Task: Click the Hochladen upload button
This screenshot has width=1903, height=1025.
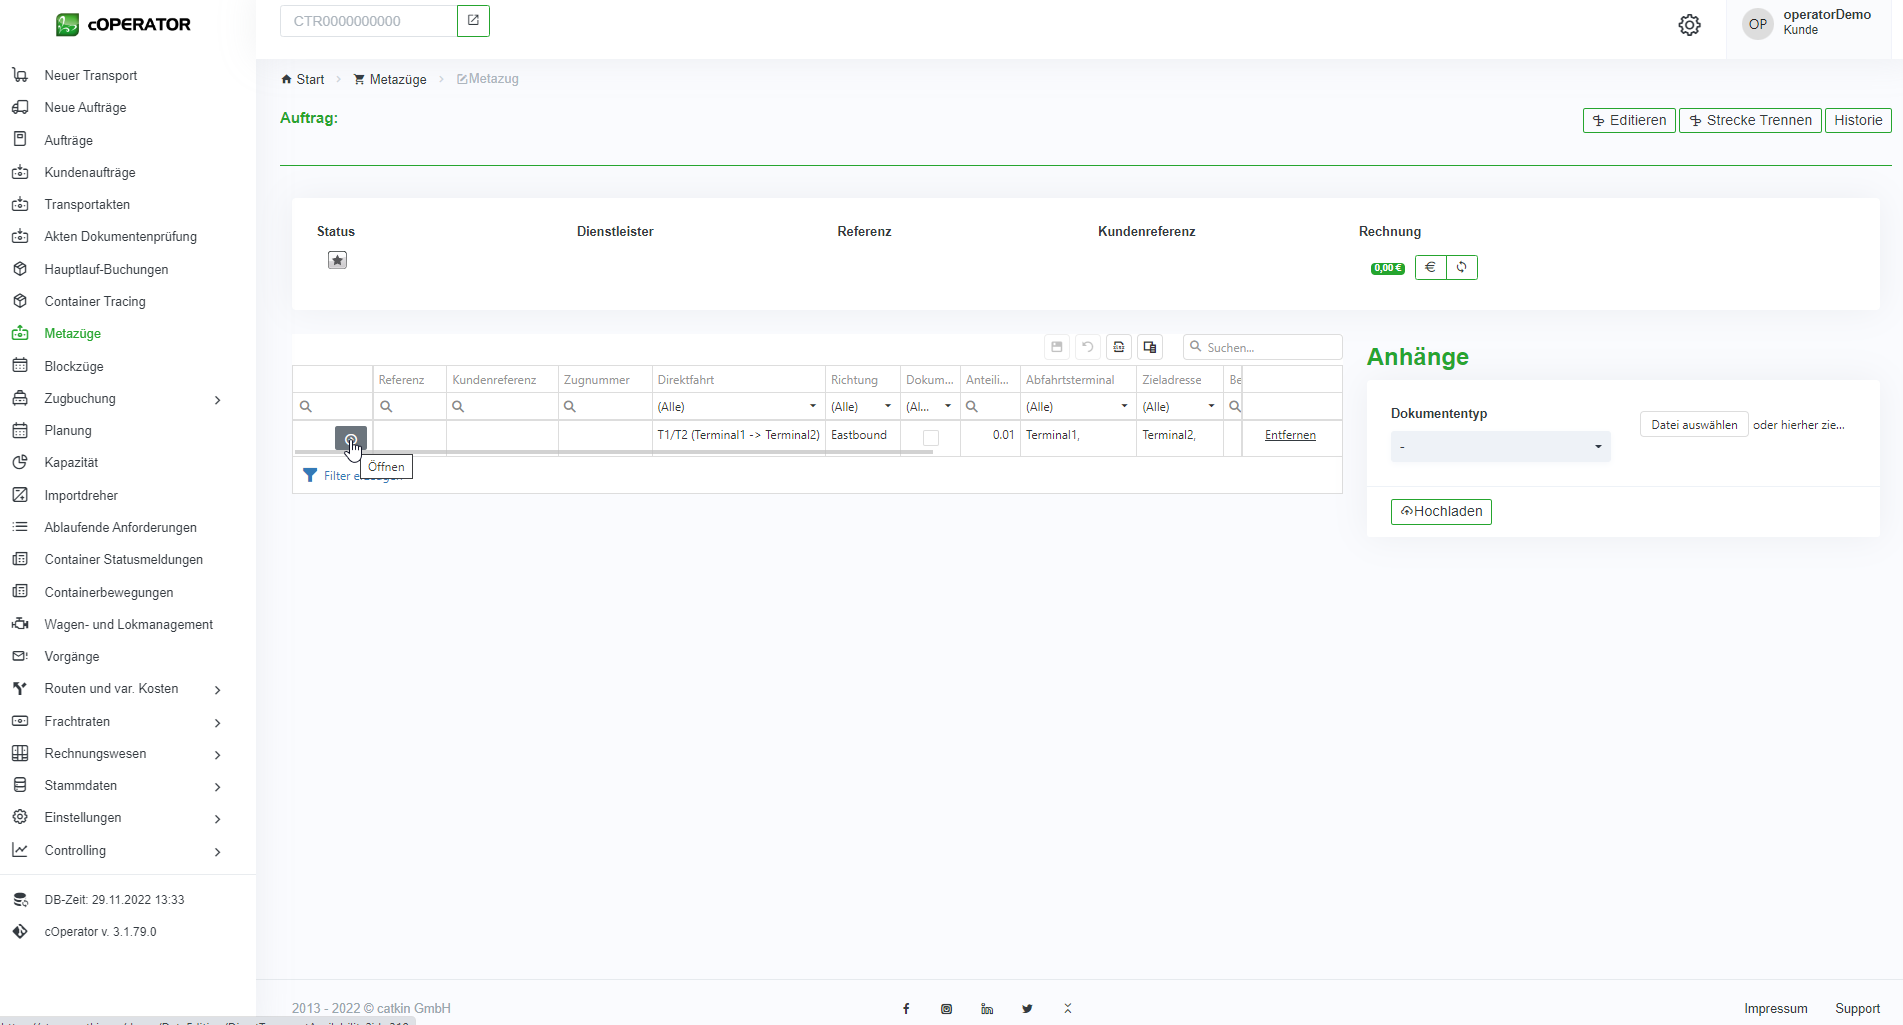Action: (x=1441, y=511)
